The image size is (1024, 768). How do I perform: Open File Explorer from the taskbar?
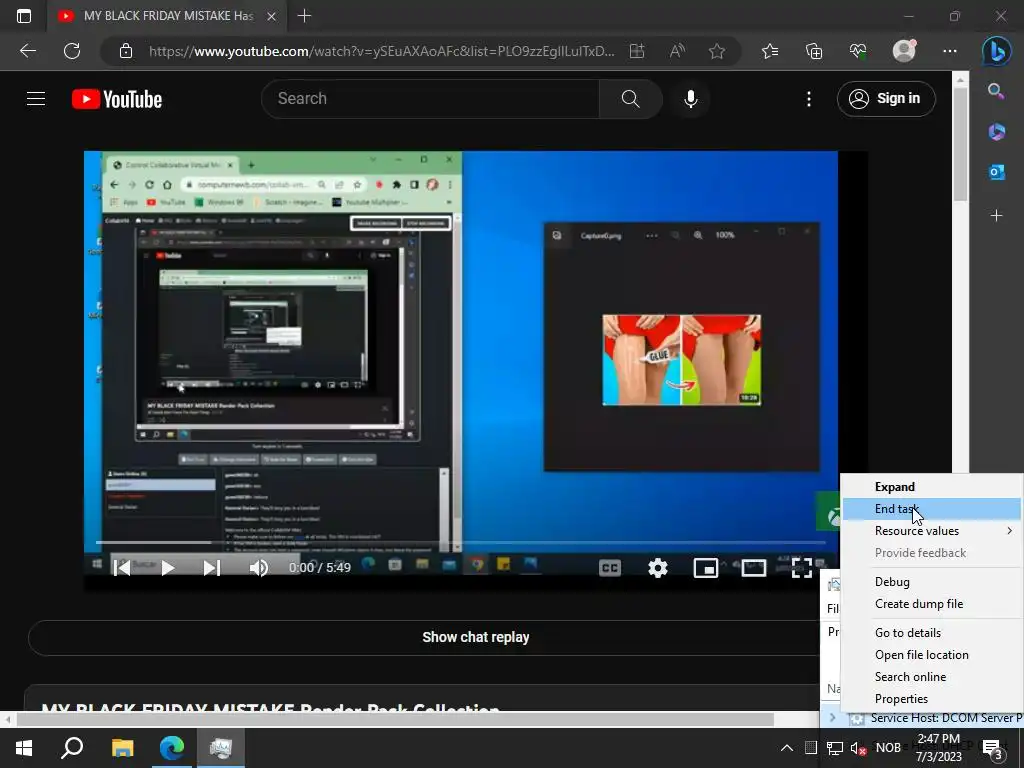pos(122,748)
